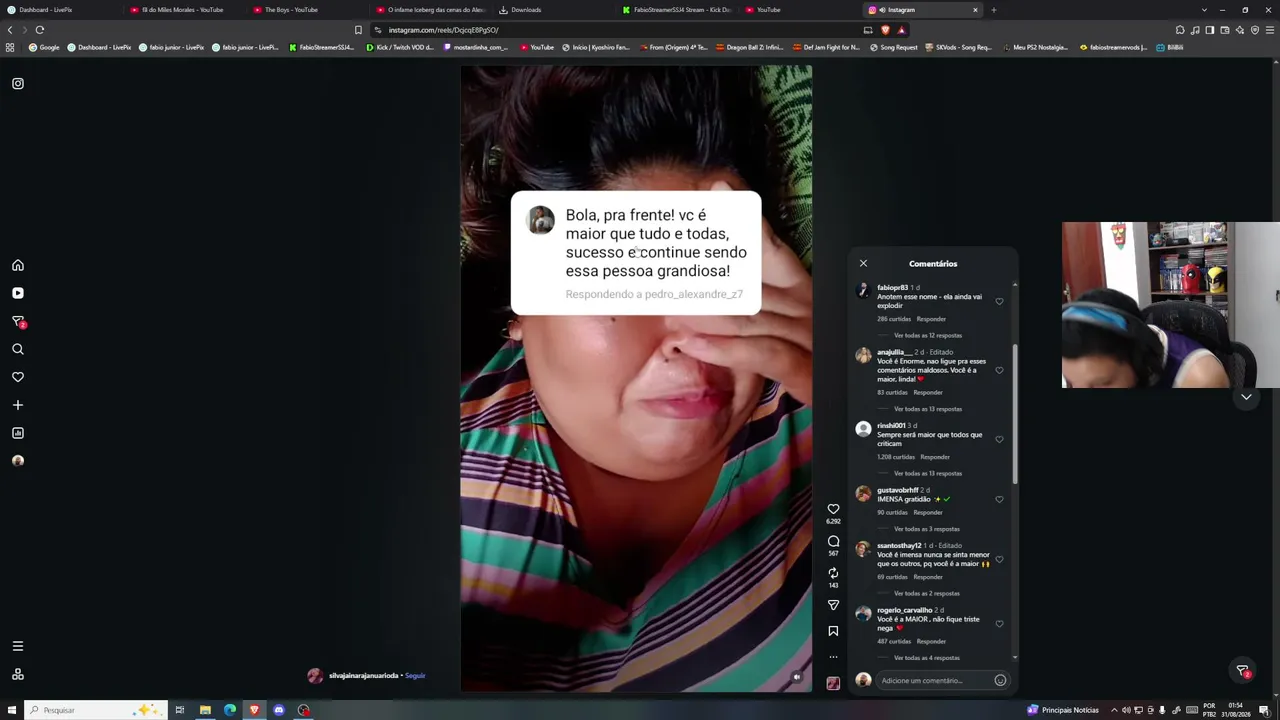Viewport: 1280px width, 720px height.
Task: Reply to gustavobrhff's comment
Action: pyautogui.click(x=928, y=513)
